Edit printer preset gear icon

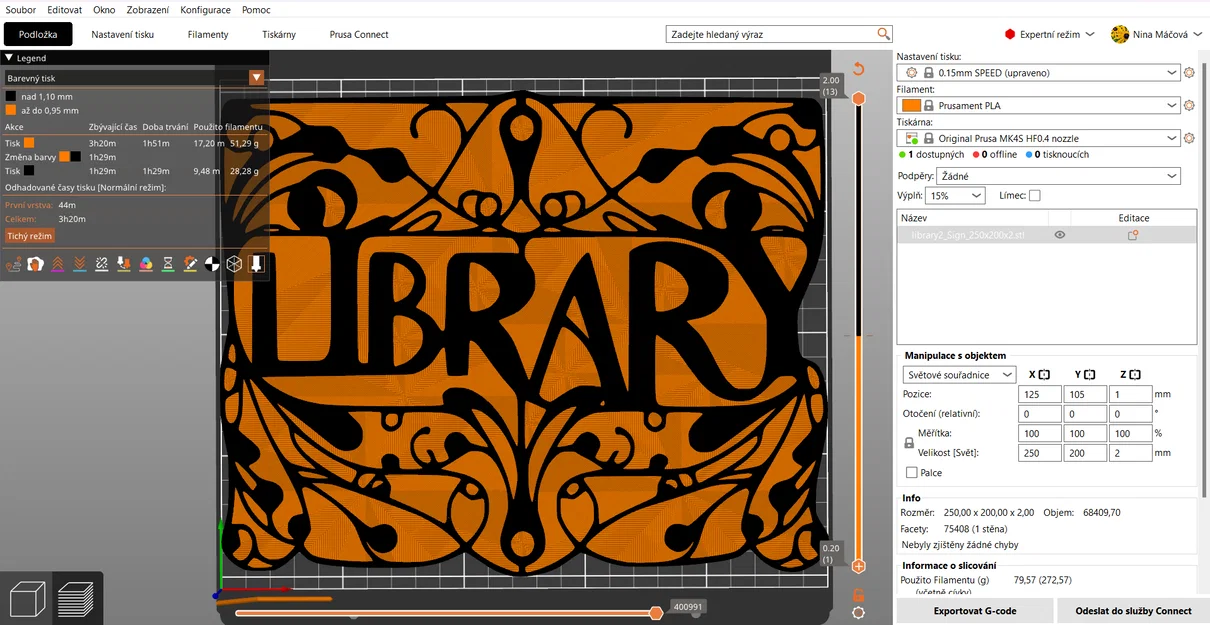pyautogui.click(x=1189, y=138)
